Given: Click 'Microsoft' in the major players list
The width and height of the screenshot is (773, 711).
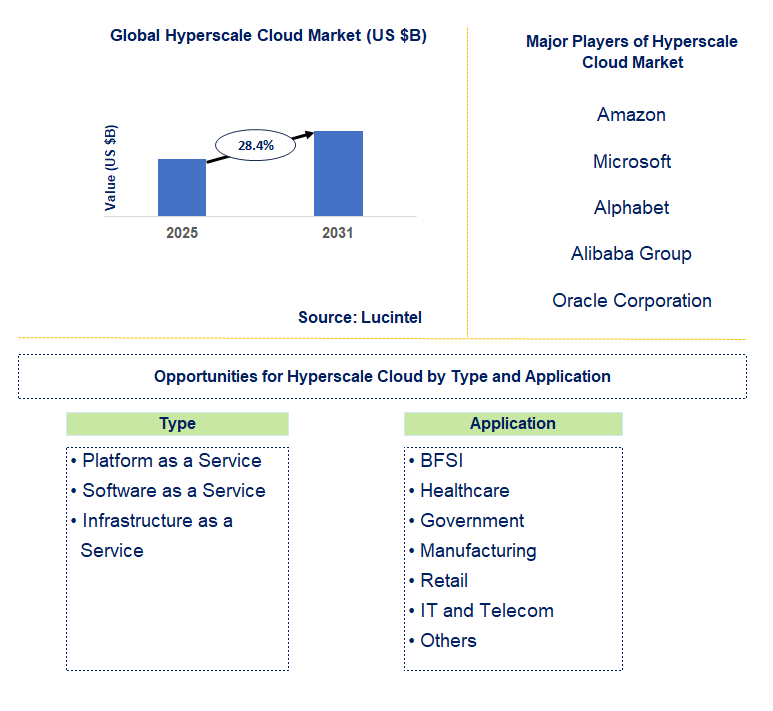Looking at the screenshot, I should coord(632,161).
